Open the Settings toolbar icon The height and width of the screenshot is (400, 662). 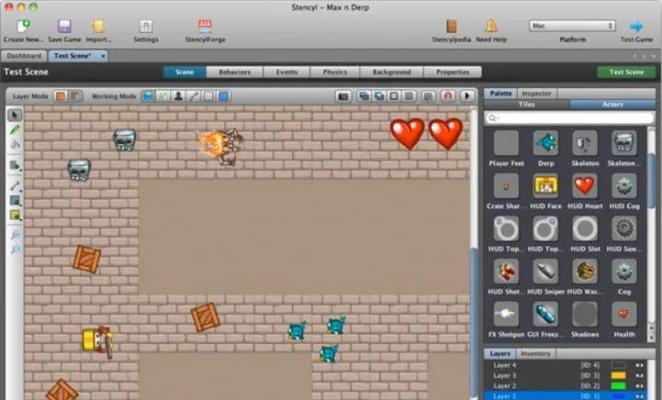point(146,26)
